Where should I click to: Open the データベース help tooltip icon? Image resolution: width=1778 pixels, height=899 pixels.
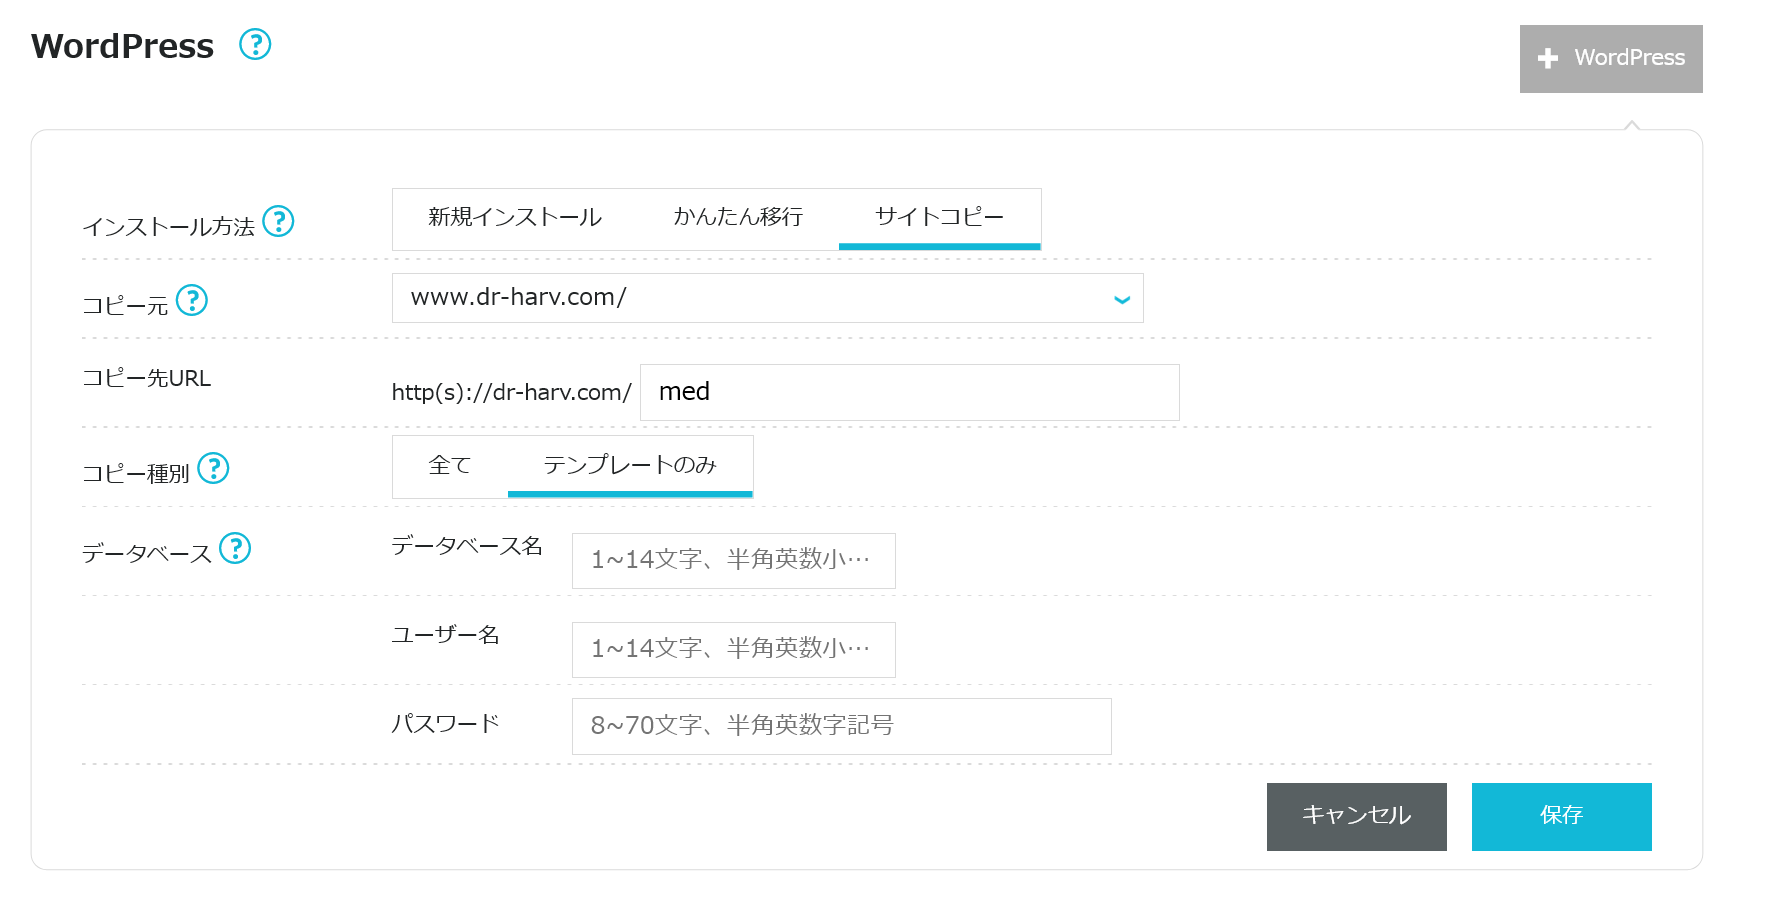click(235, 548)
